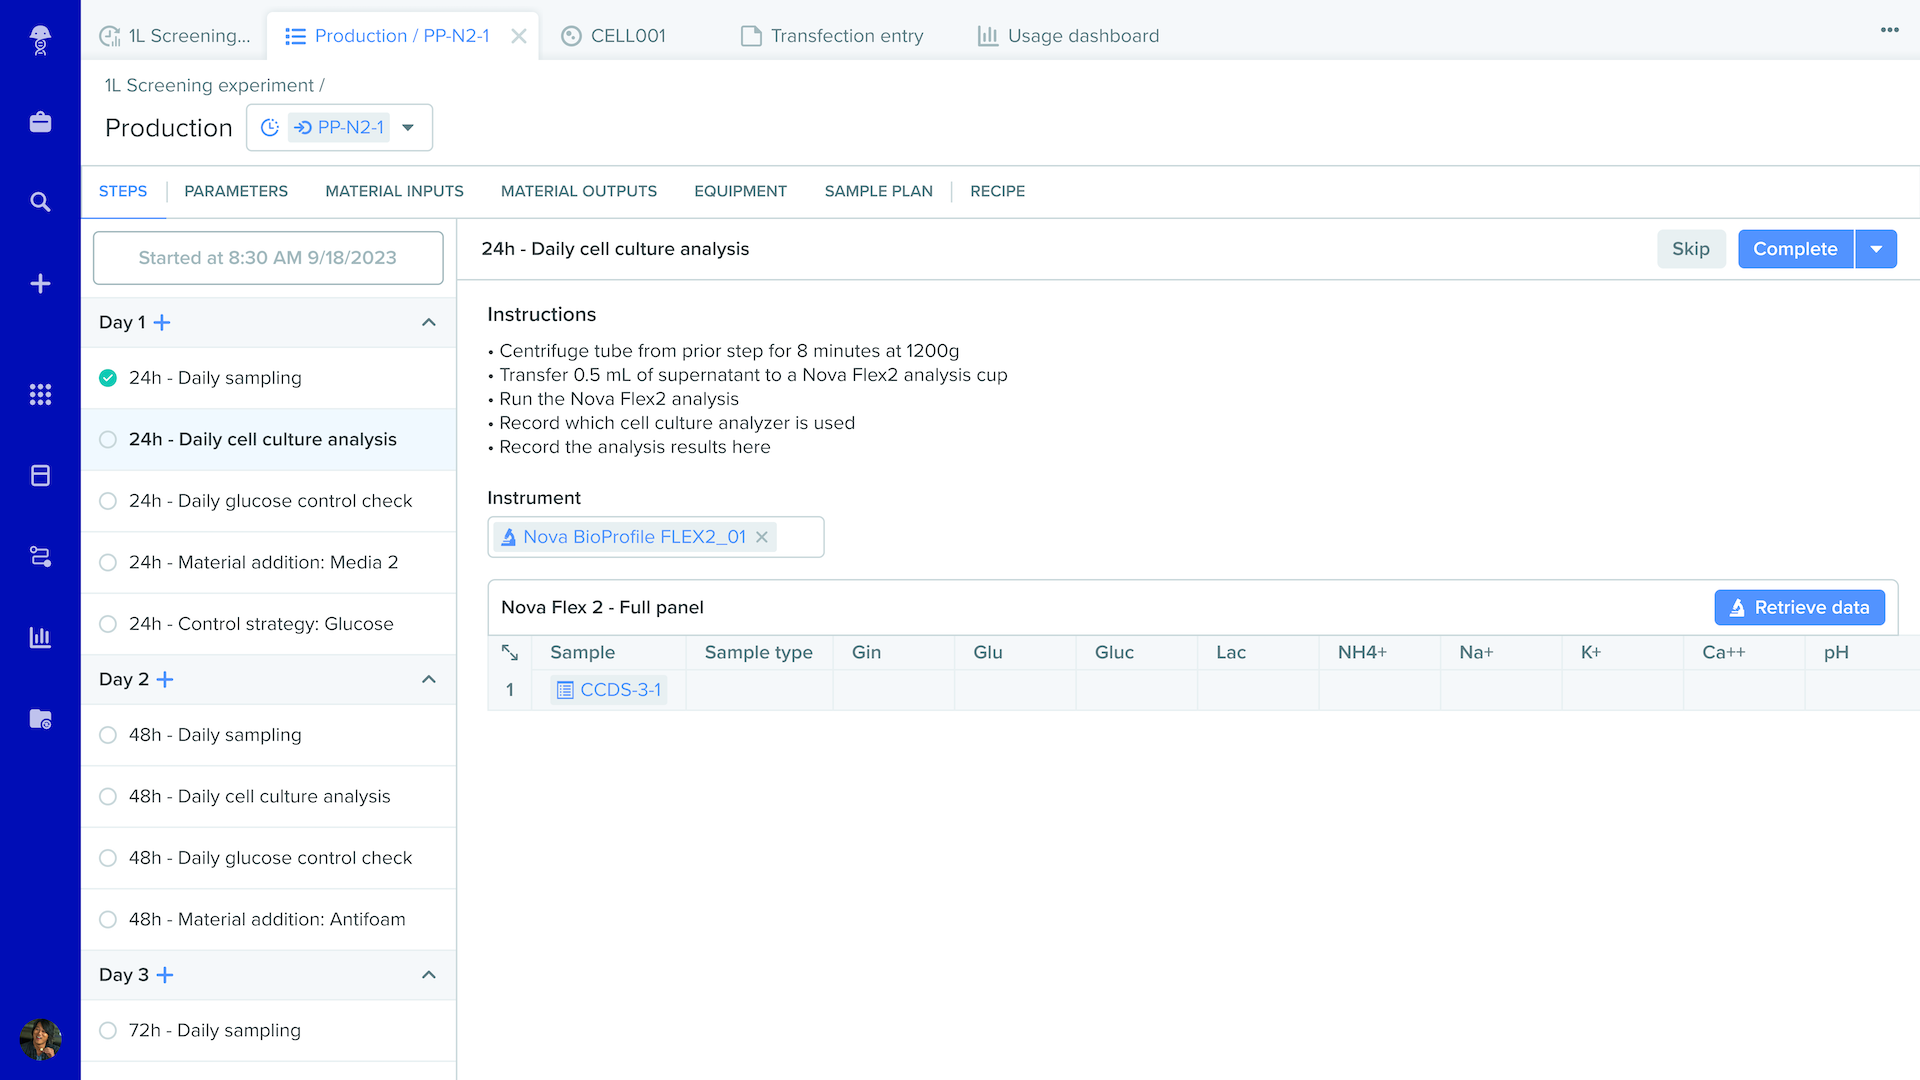Click the workflows icon in sidebar
The image size is (1920, 1080).
pyautogui.click(x=40, y=557)
